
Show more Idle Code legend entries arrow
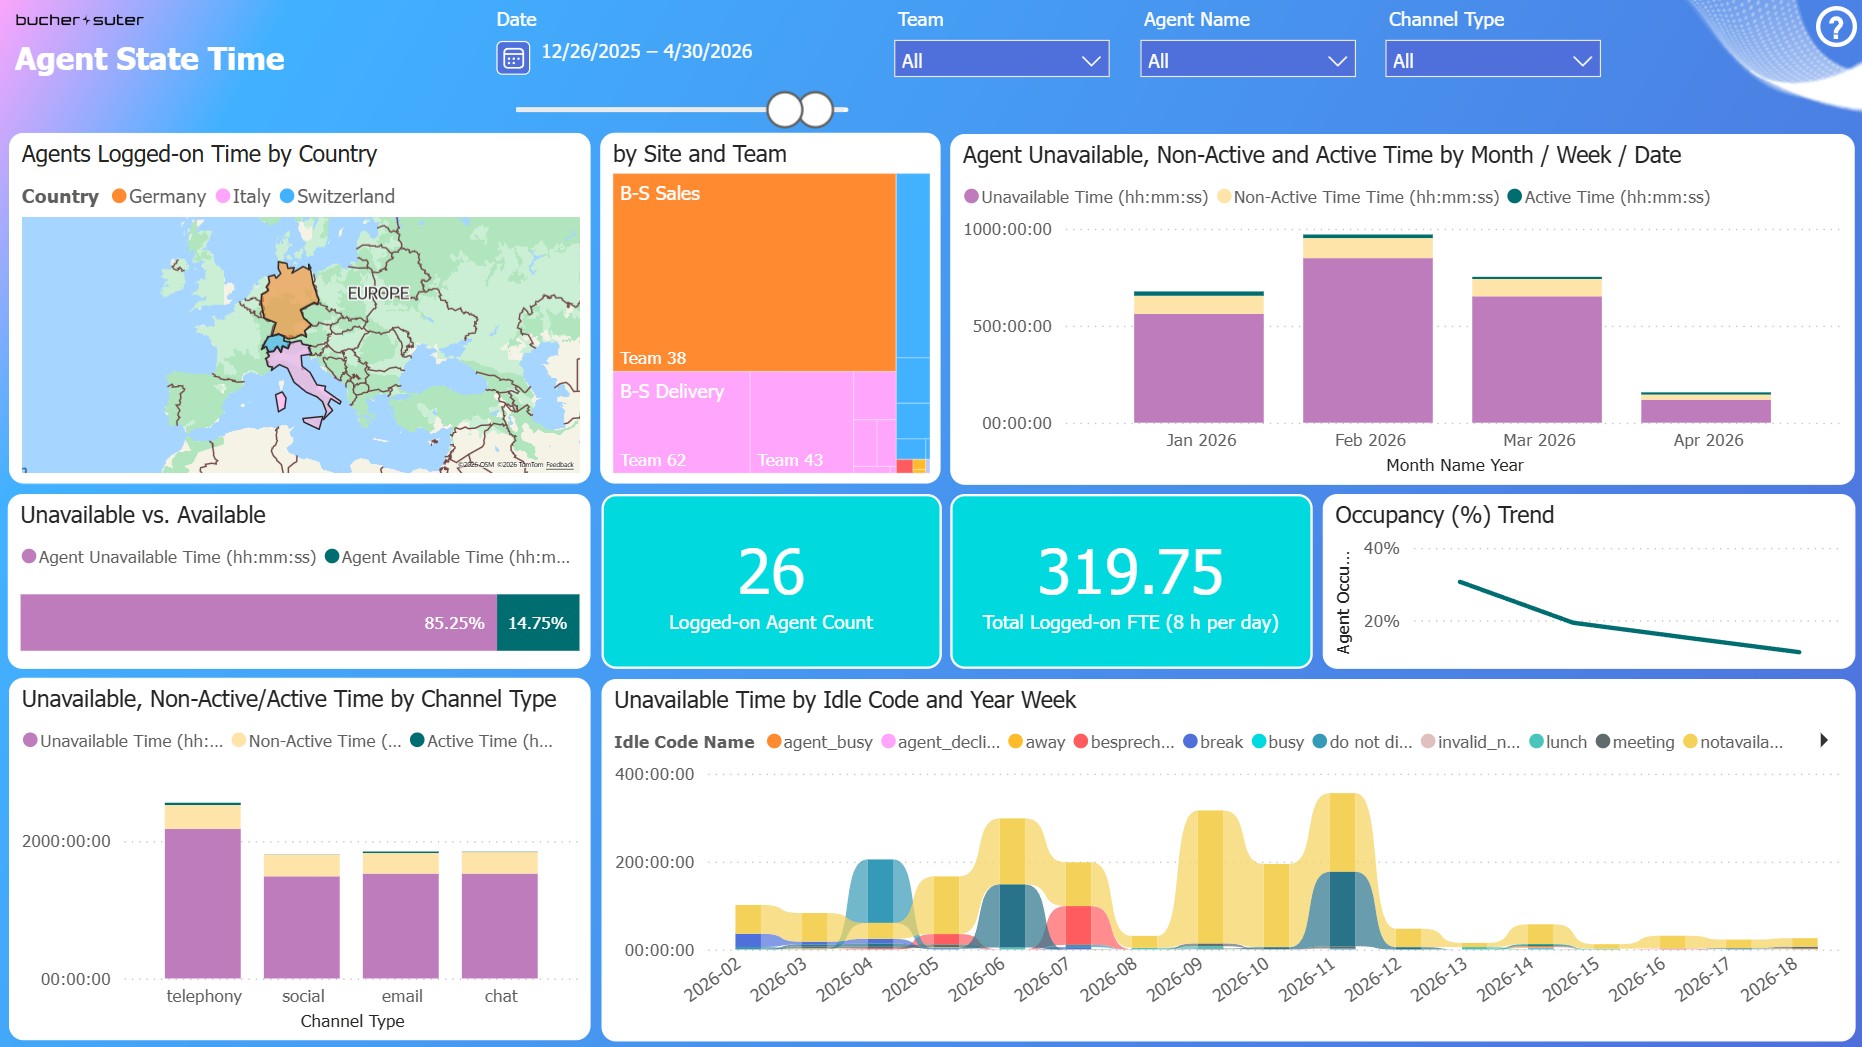[x=1824, y=741]
